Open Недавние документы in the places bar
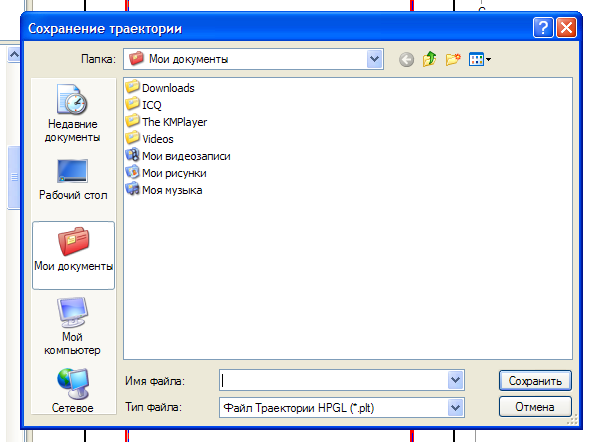 72,113
